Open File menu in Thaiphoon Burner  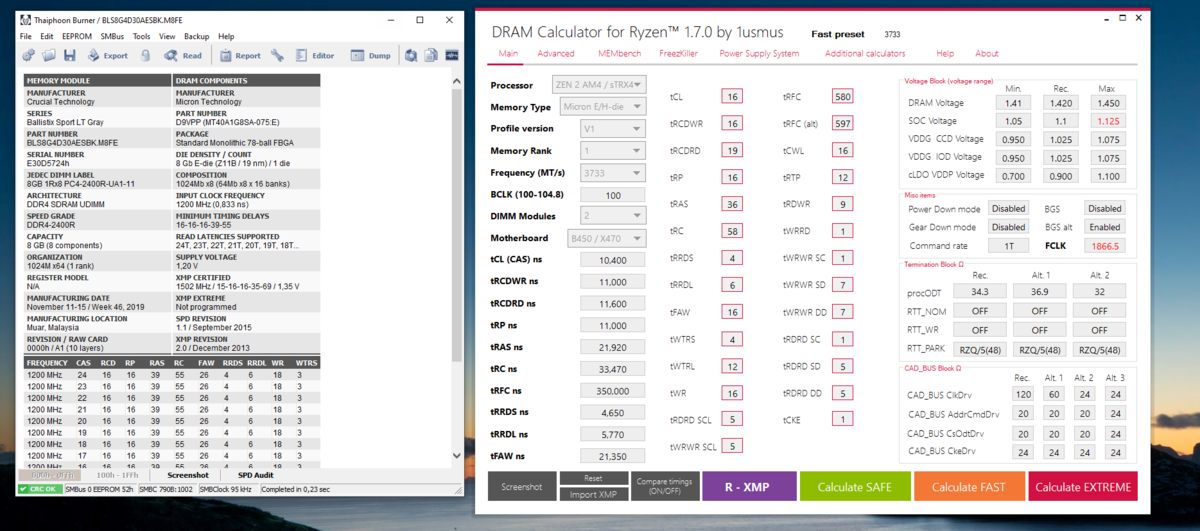pos(26,36)
